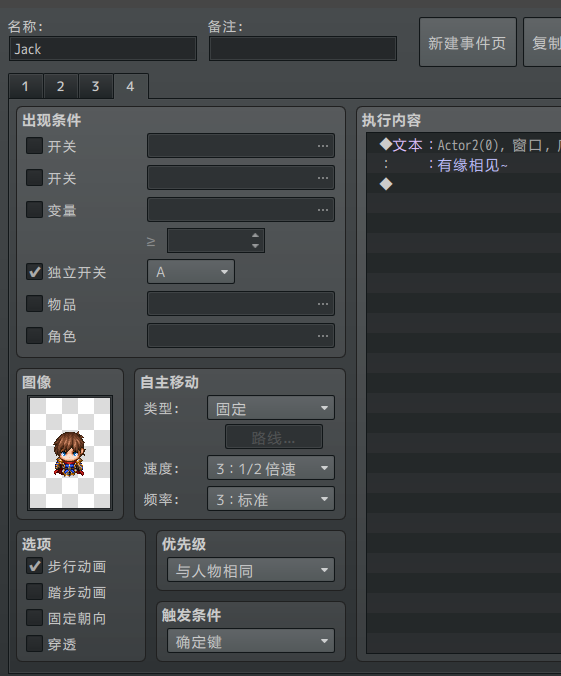Open the 速度 3: 1/2 倍速 dropdown
The height and width of the screenshot is (676, 561).
[x=271, y=468]
